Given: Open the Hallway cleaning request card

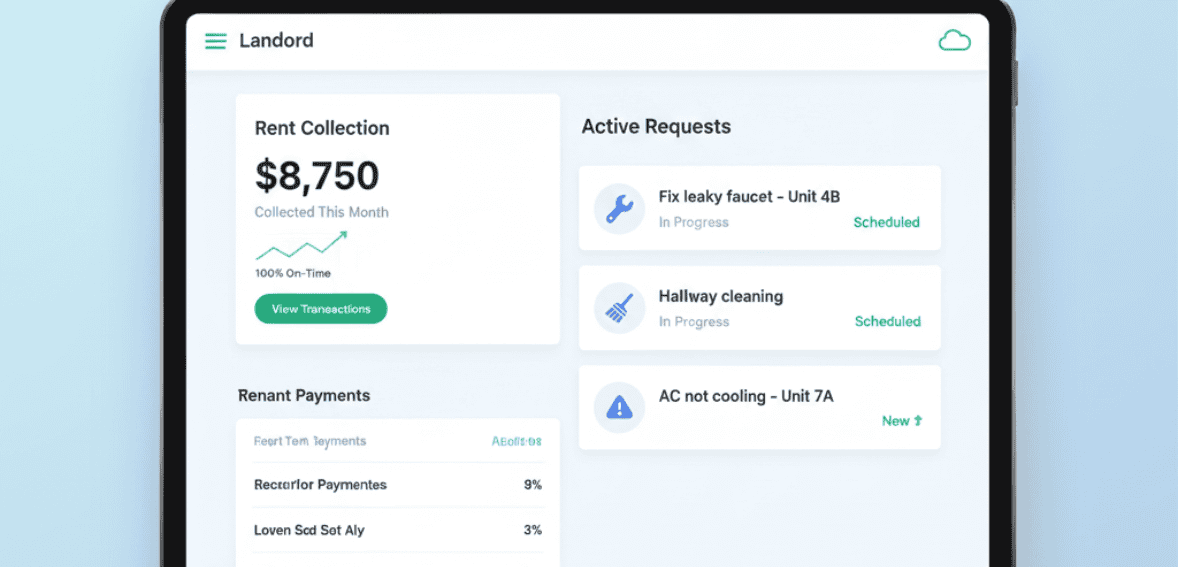Looking at the screenshot, I should tap(720, 297).
